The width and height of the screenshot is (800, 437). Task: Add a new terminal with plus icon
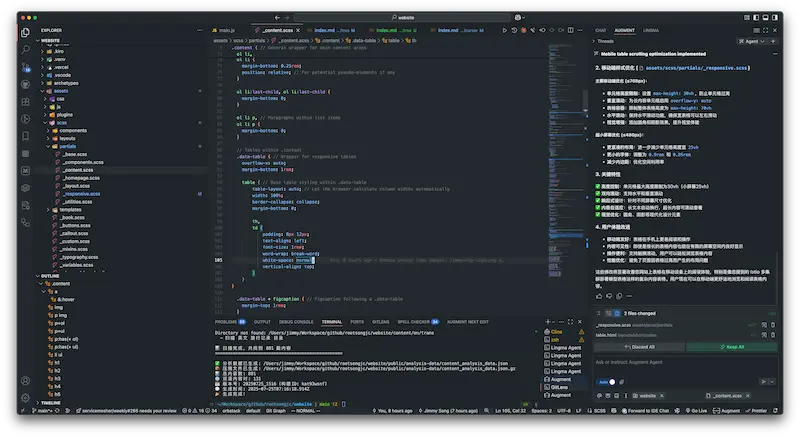click(x=547, y=322)
